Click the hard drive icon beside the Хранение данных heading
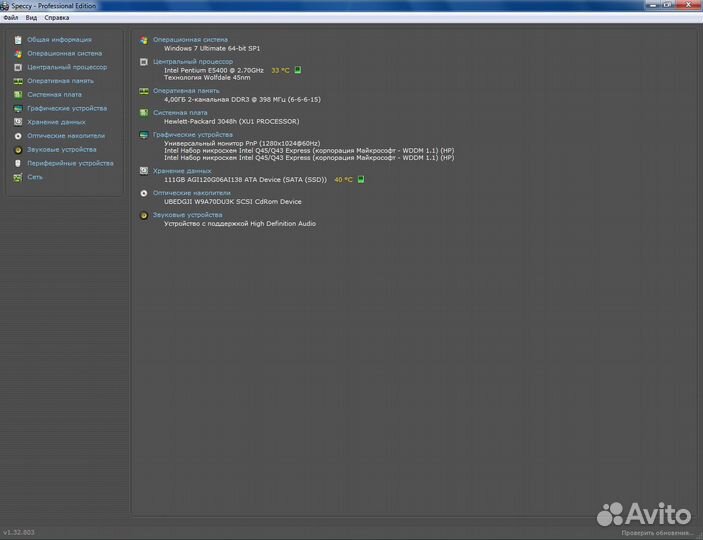This screenshot has width=703, height=540. pyautogui.click(x=144, y=171)
